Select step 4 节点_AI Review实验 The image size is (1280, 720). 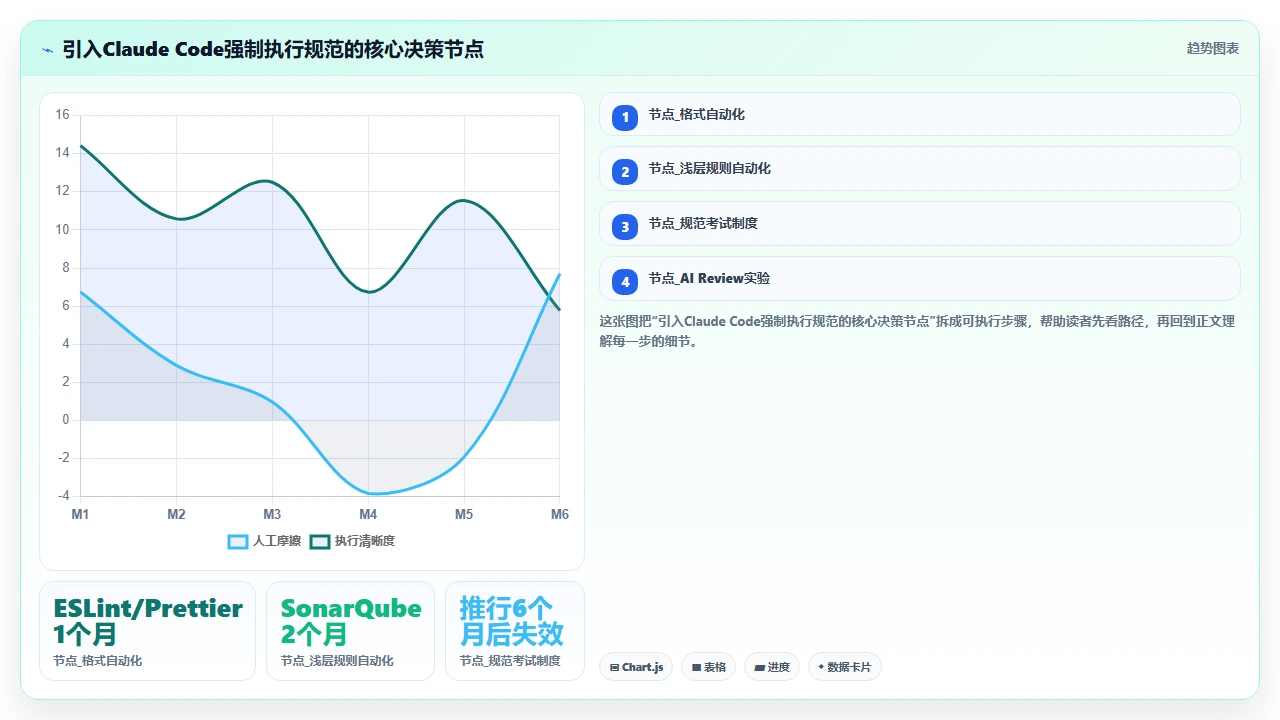click(x=919, y=279)
